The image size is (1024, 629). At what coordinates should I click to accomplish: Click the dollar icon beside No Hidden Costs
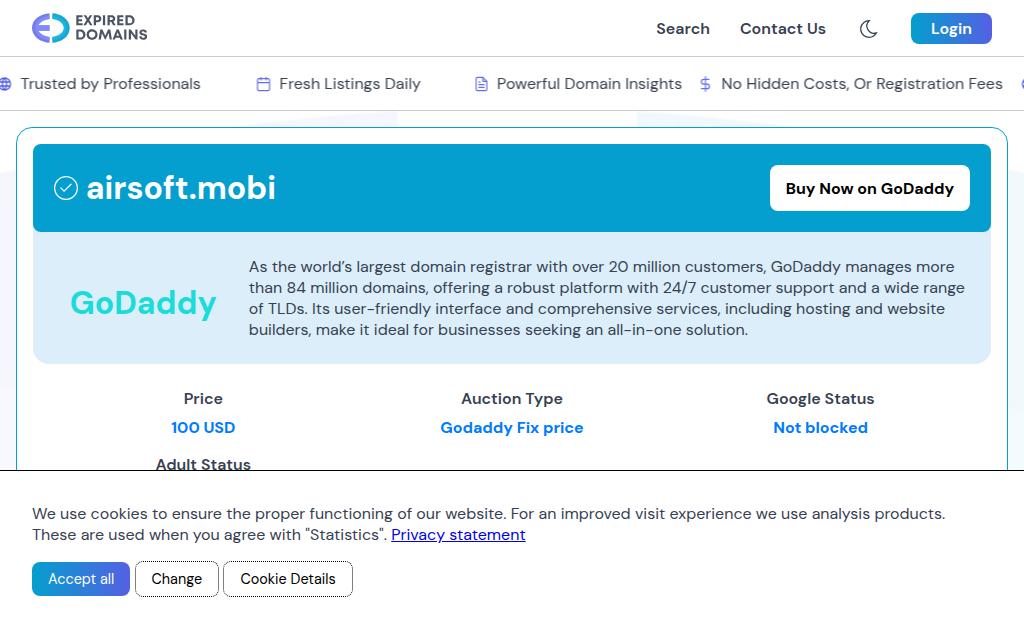pyautogui.click(x=705, y=84)
